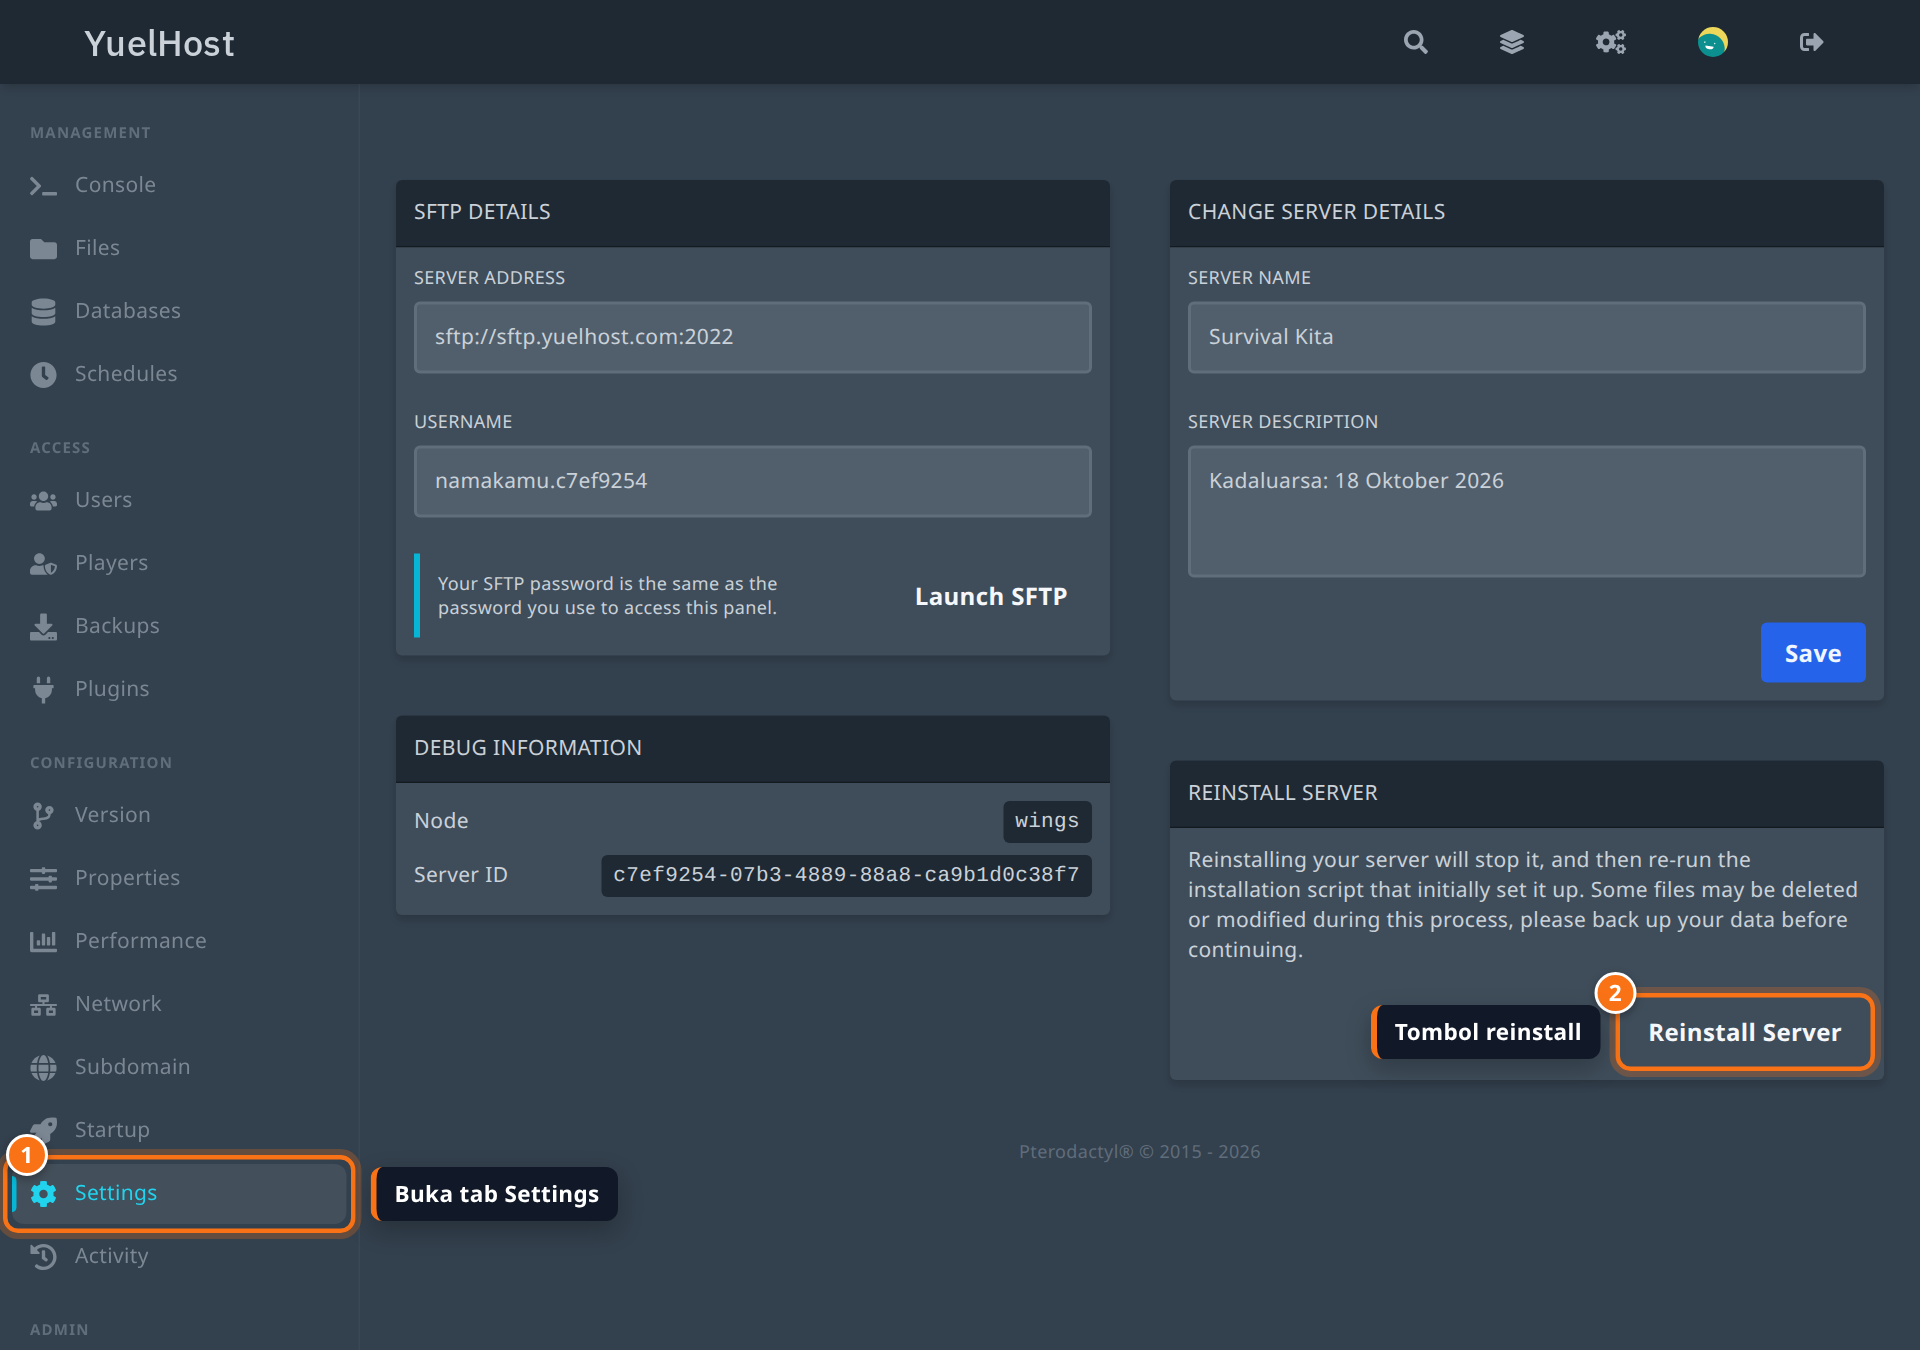1920x1350 pixels.
Task: Click the Network topology icon
Action: tap(43, 1005)
